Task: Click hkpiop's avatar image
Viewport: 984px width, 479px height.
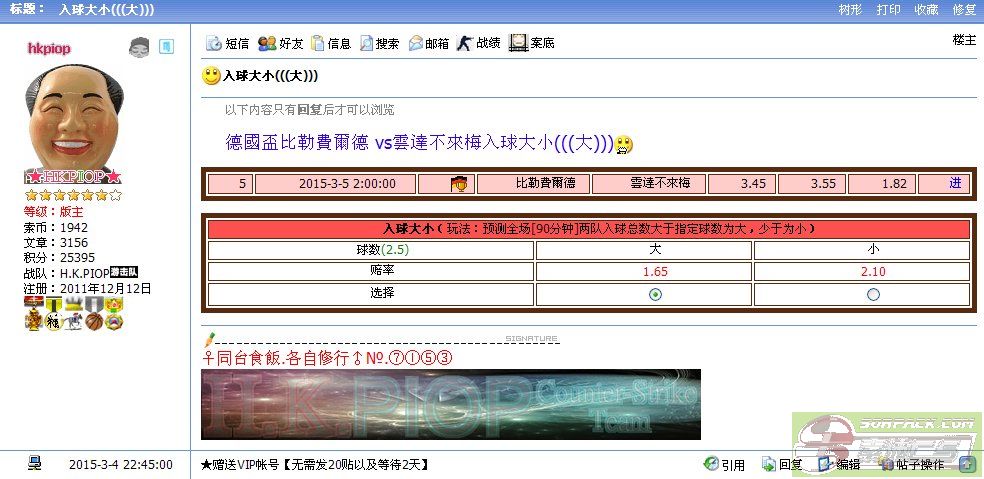Action: pos(74,112)
